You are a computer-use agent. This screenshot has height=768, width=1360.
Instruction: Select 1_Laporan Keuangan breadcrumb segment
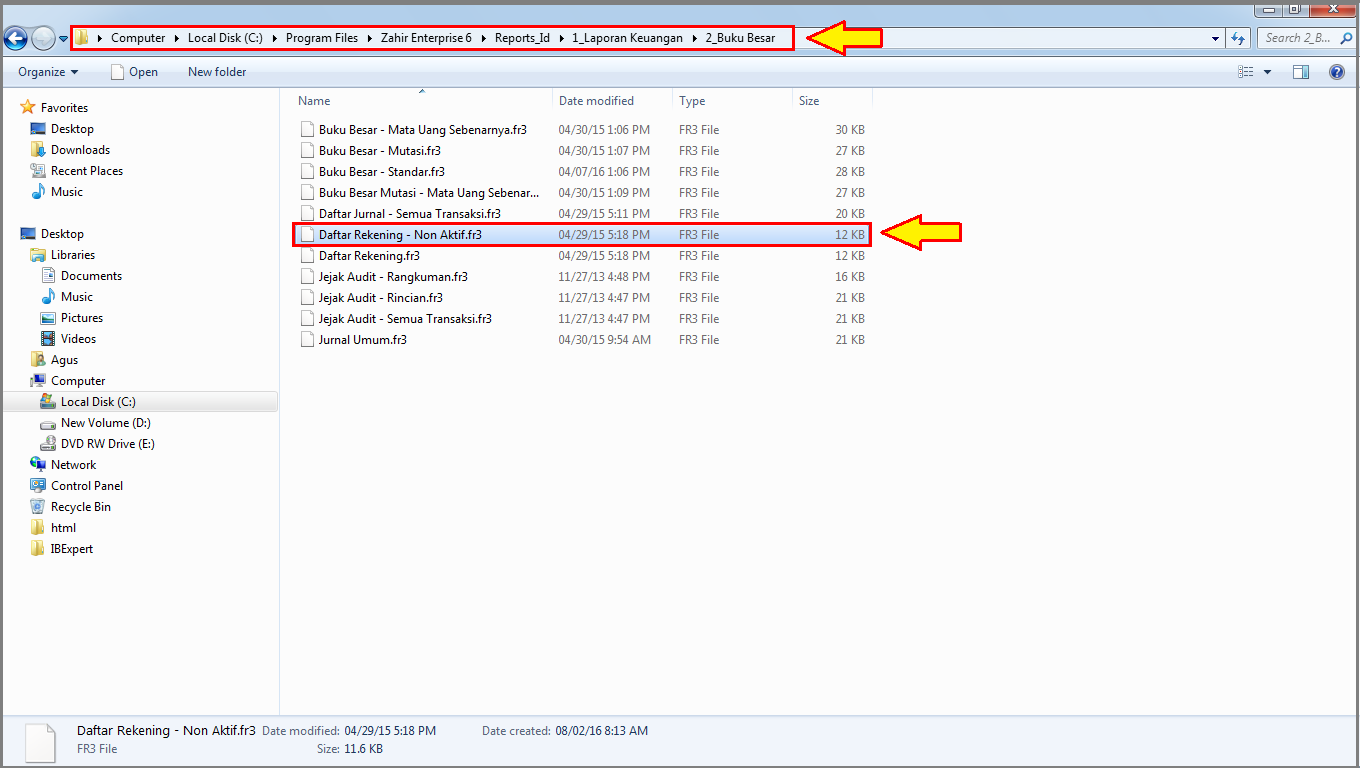[x=627, y=38]
